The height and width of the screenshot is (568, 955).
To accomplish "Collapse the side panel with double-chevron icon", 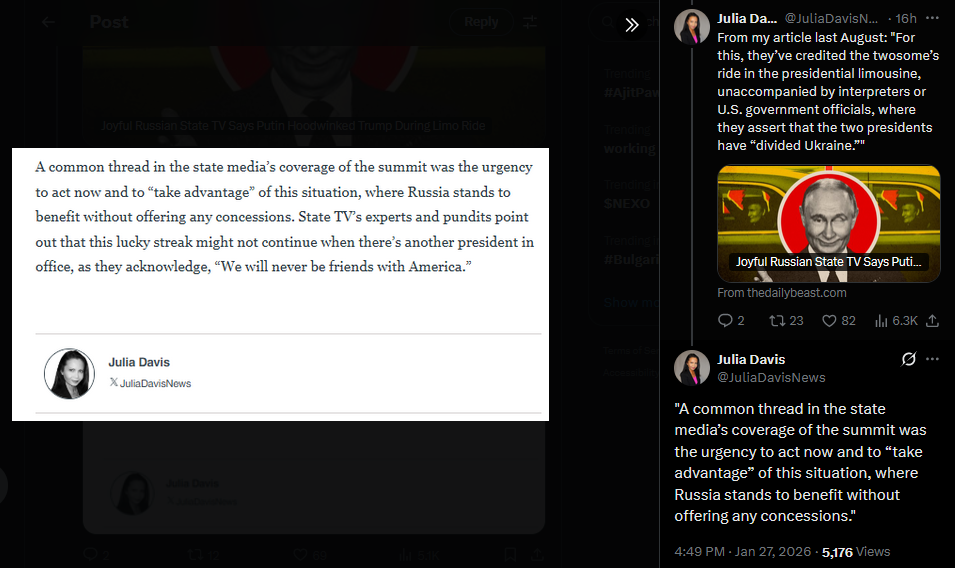I will [632, 24].
